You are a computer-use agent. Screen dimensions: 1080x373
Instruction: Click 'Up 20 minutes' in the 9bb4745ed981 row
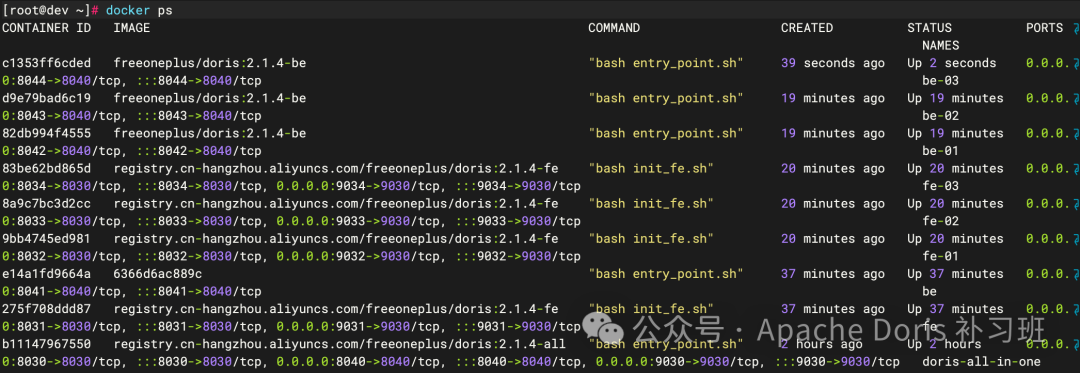coord(955,239)
